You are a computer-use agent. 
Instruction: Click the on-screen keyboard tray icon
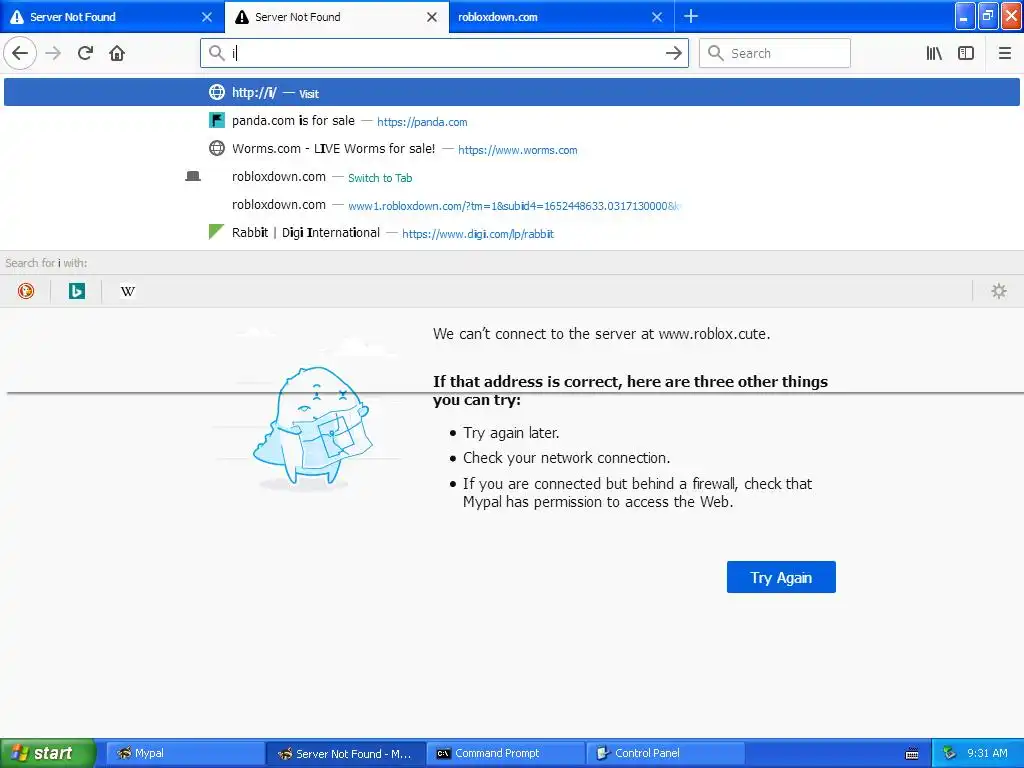coord(912,754)
